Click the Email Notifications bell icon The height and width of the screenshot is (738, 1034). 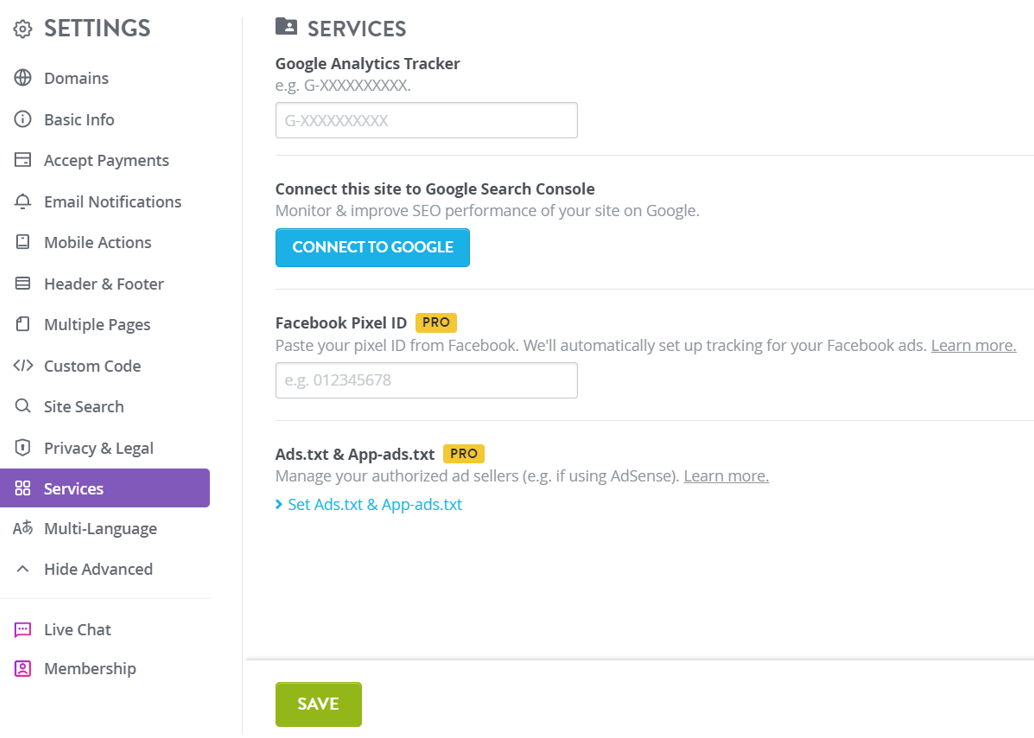point(23,201)
